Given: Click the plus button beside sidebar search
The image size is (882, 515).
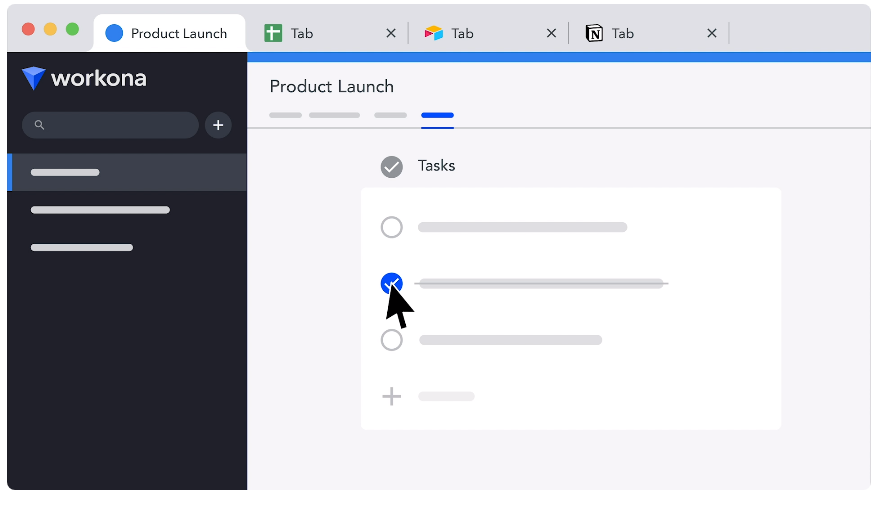Looking at the screenshot, I should click(x=218, y=125).
